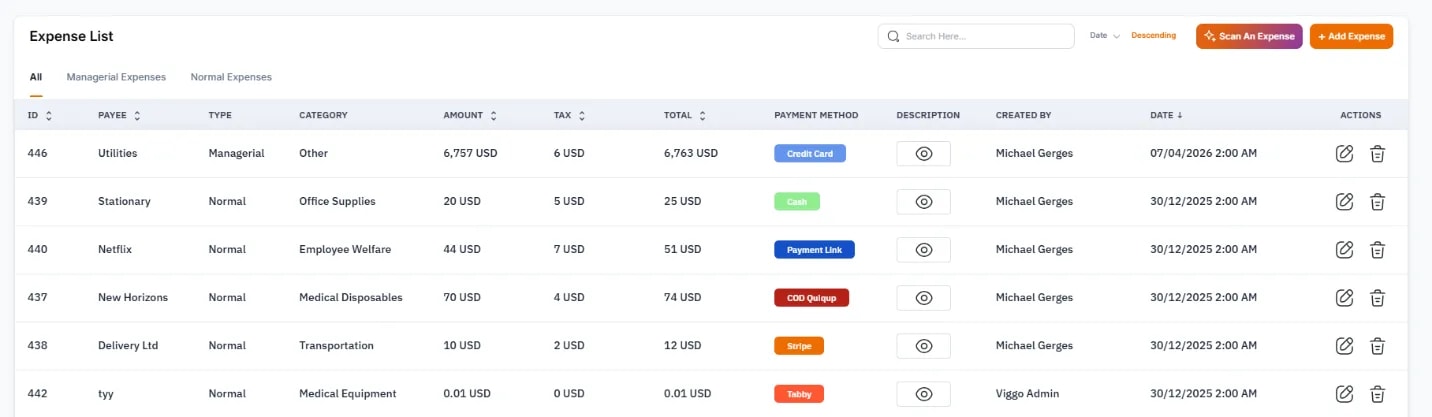Click Add Expense button
1432x417 pixels.
1351,36
